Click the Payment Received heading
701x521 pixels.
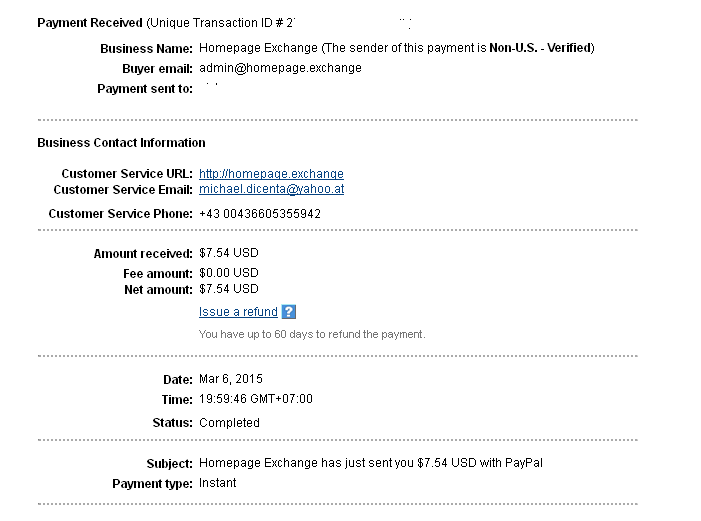coord(89,22)
